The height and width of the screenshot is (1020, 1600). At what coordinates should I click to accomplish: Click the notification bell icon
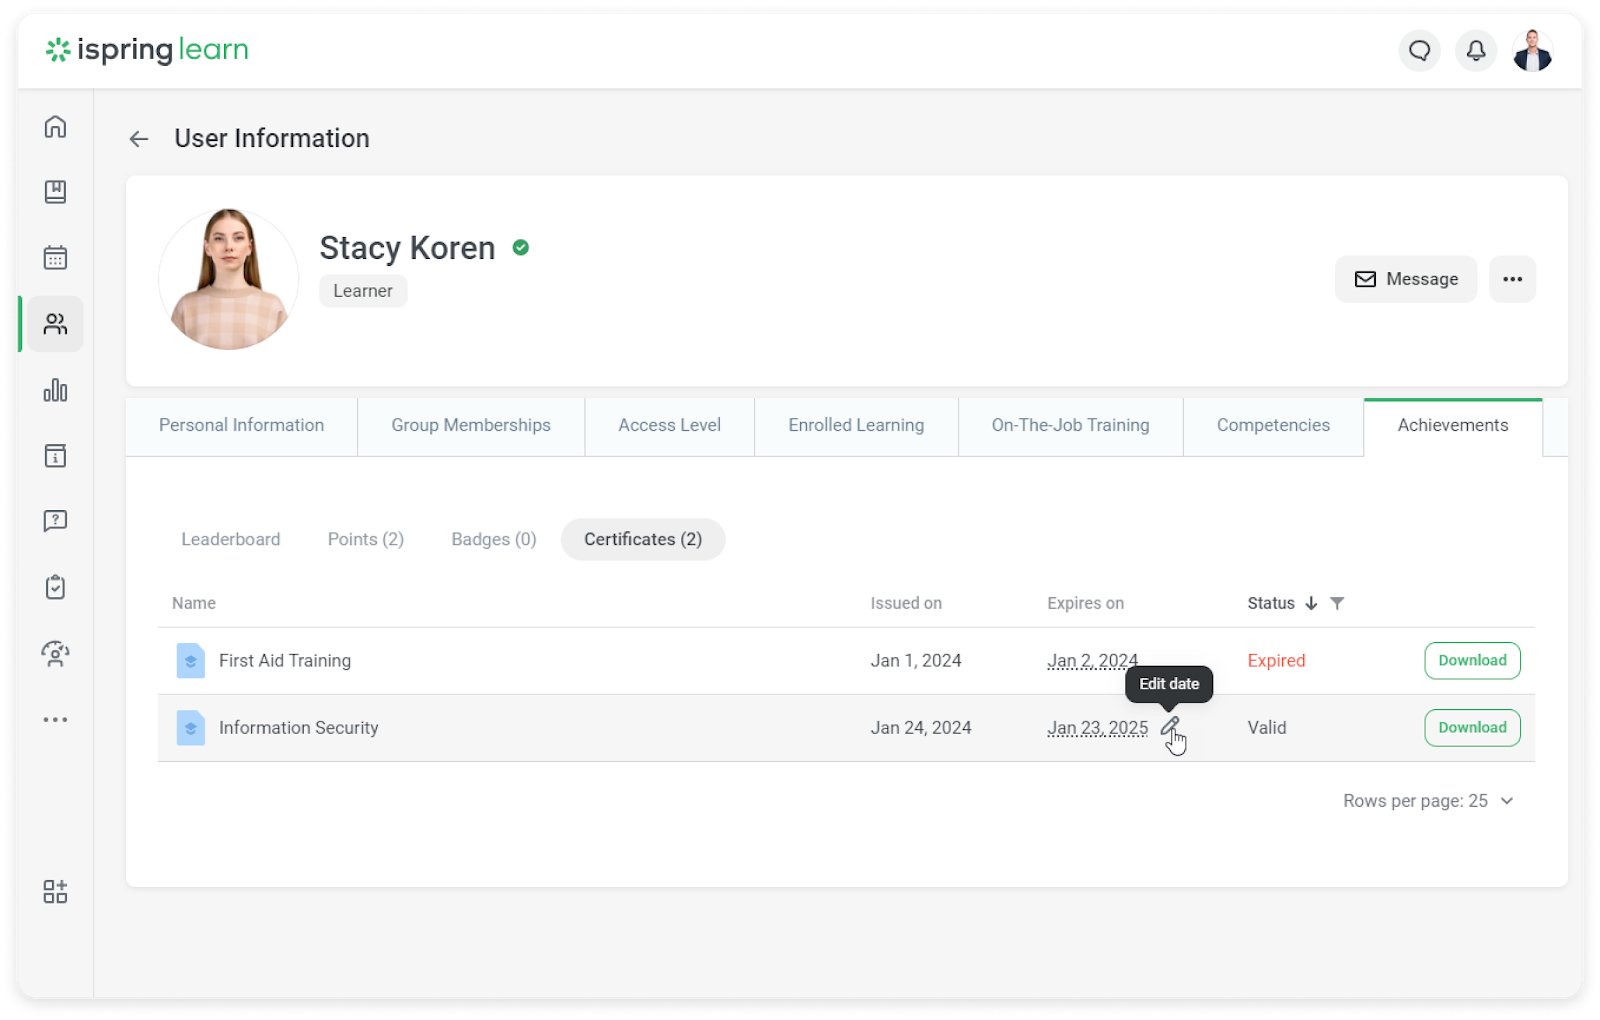click(1475, 50)
